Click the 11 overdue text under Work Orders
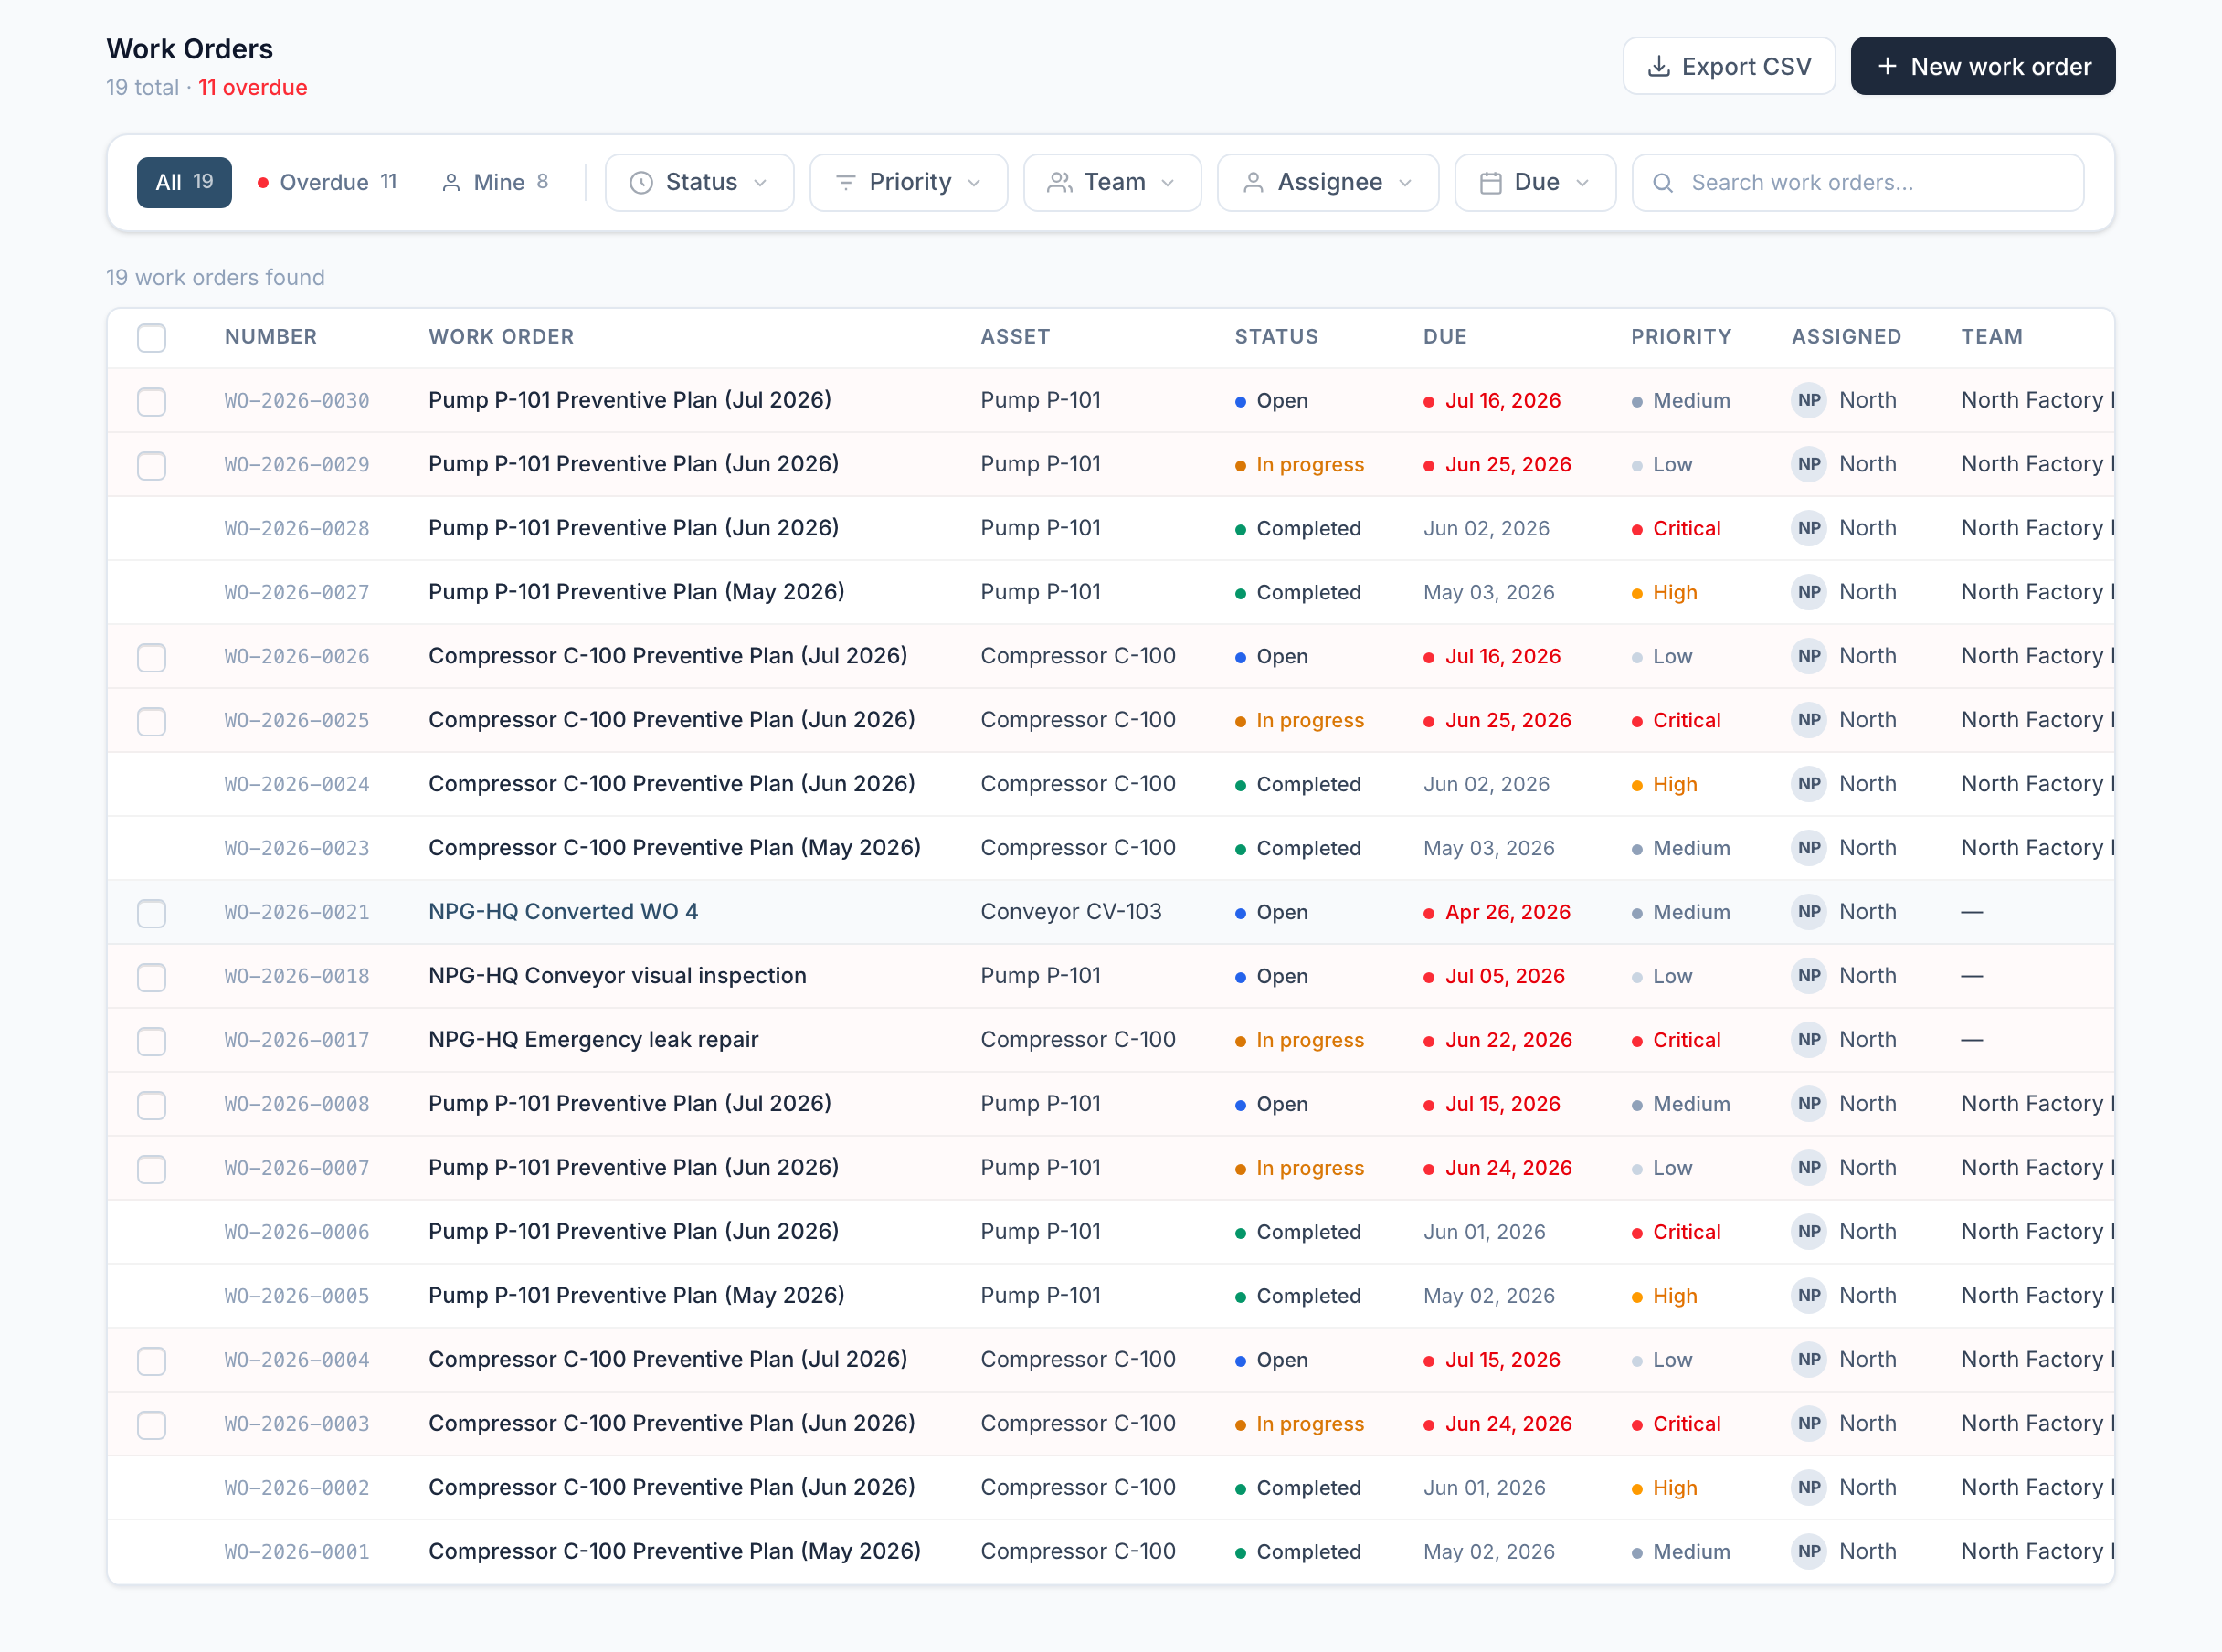Viewport: 2222px width, 1652px height. 252,88
